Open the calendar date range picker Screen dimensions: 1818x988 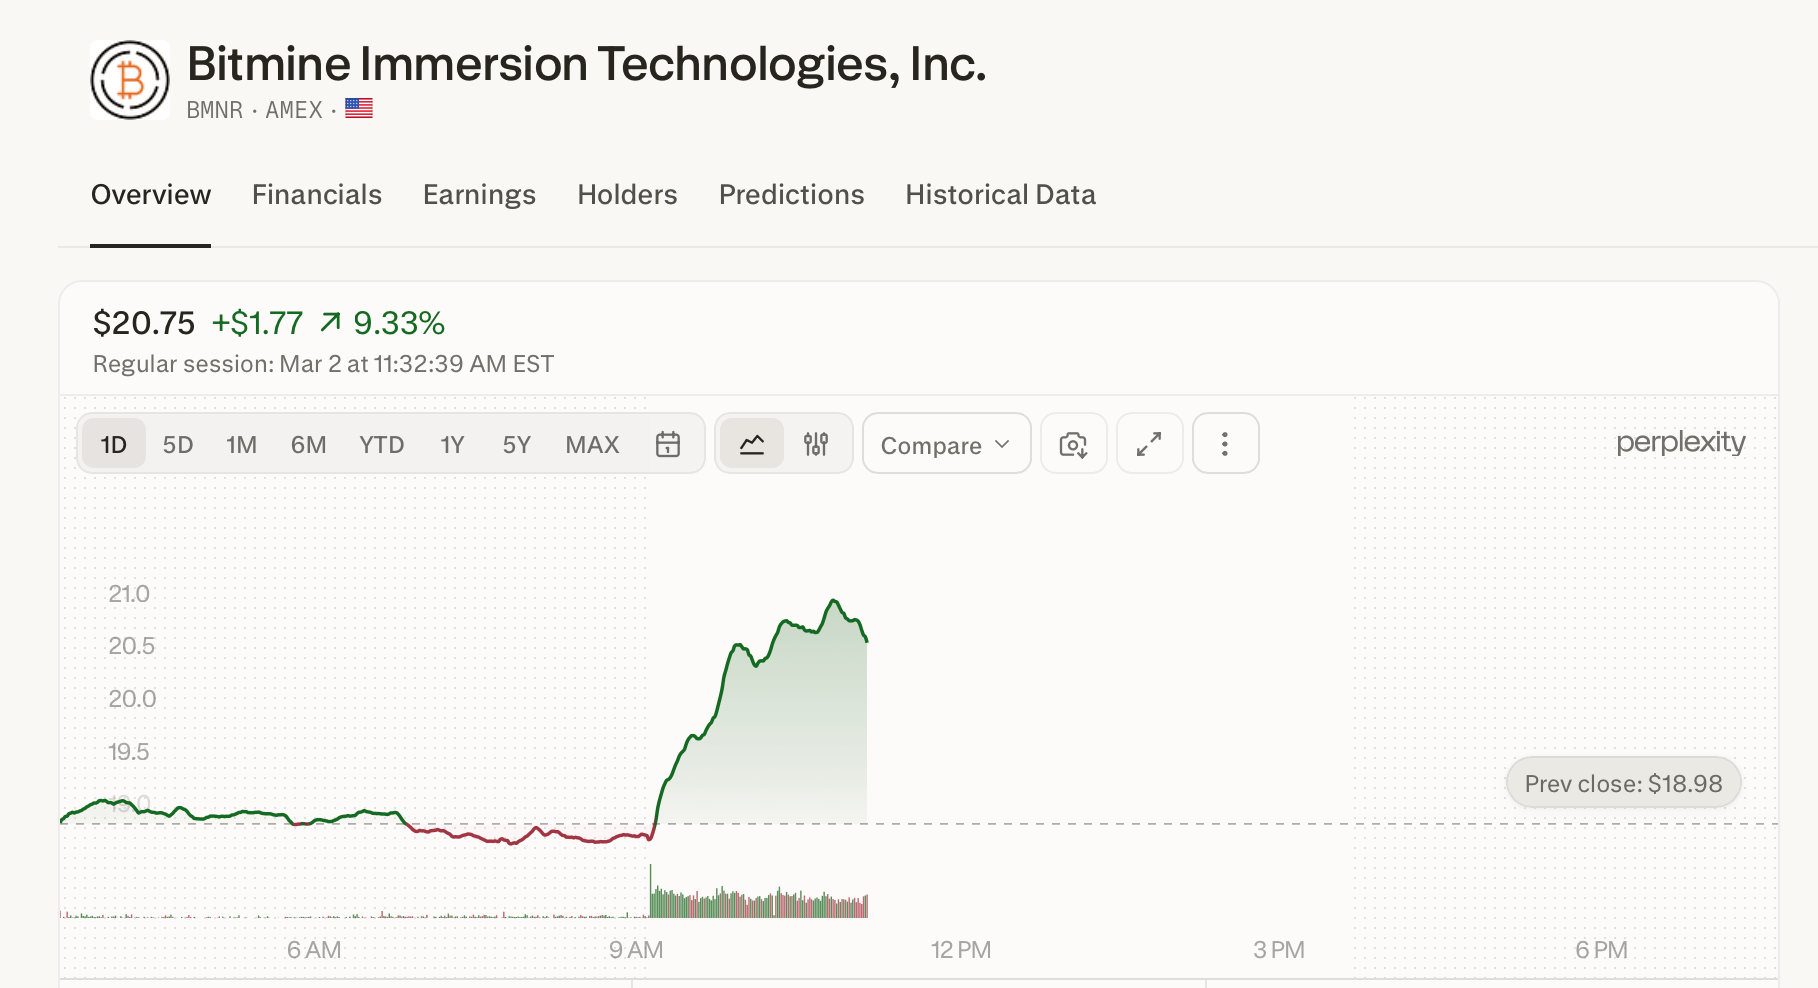tap(668, 444)
